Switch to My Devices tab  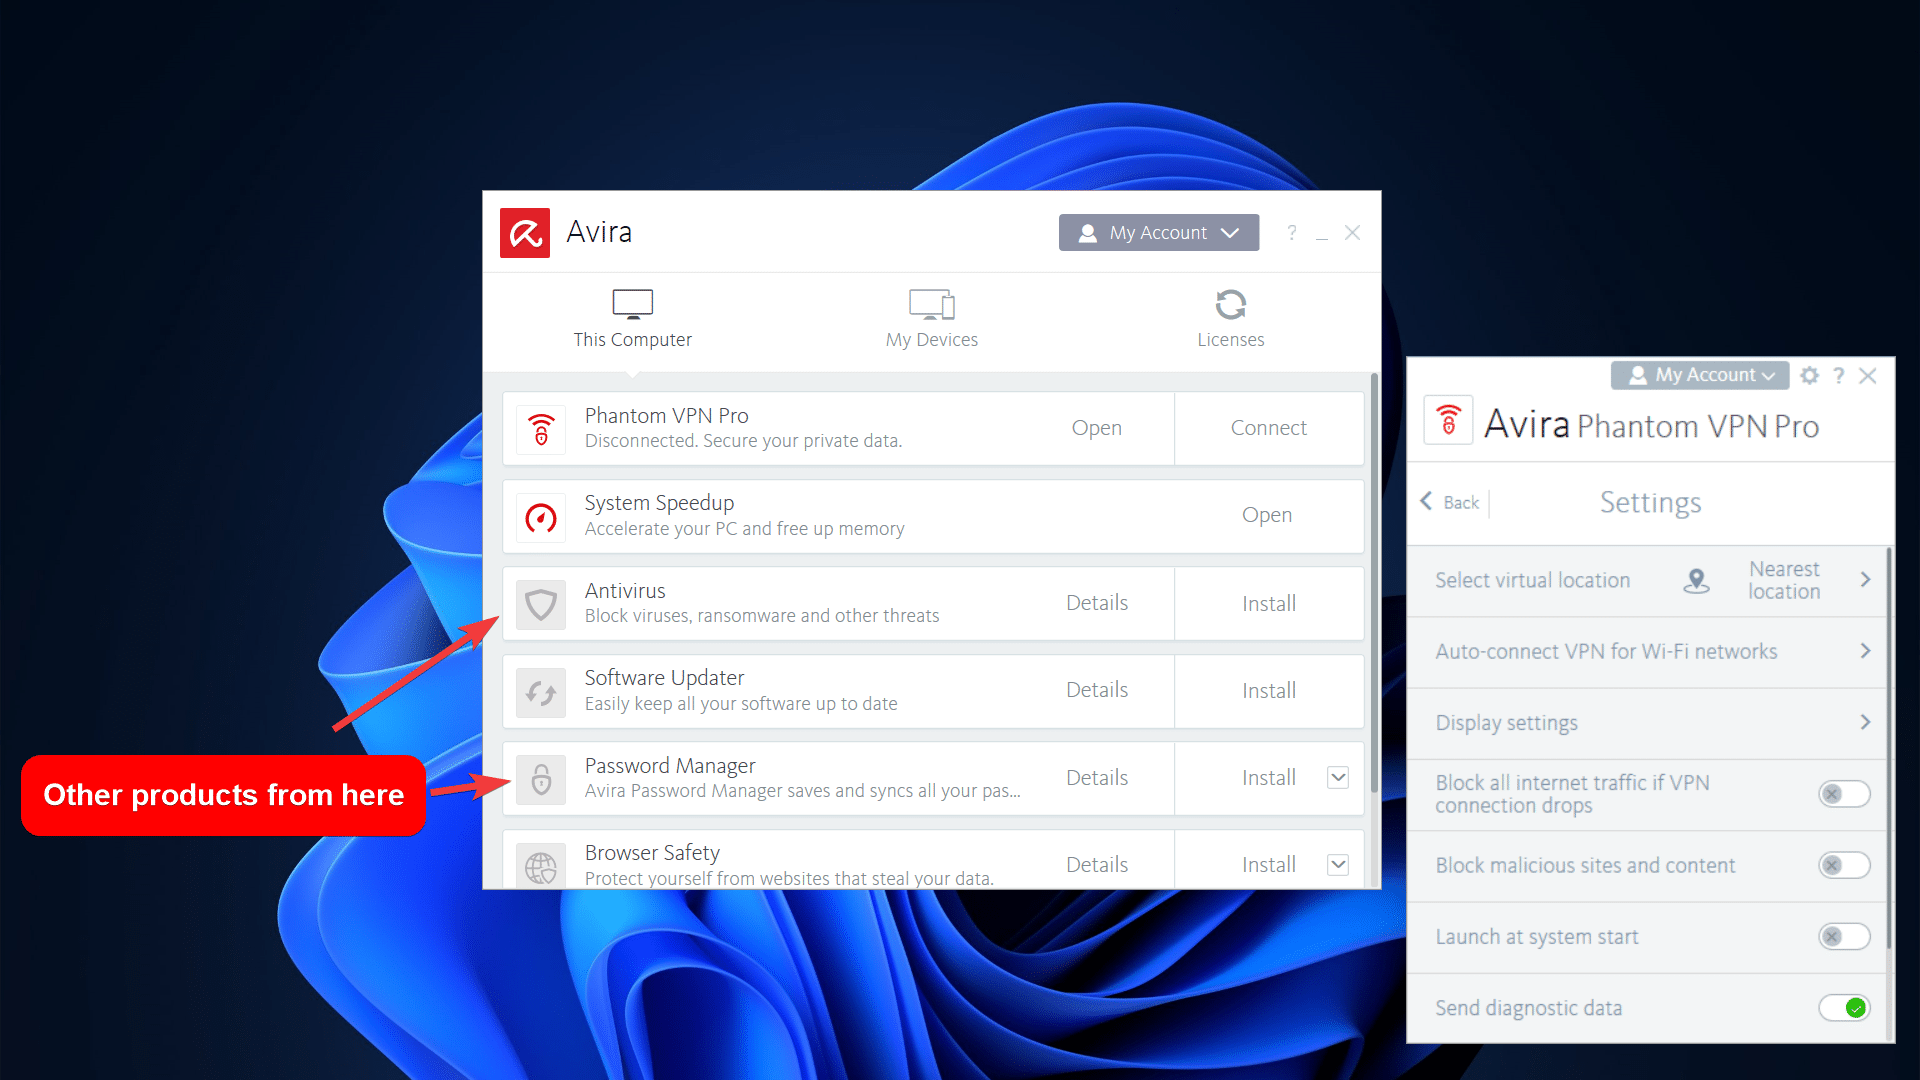coord(932,319)
